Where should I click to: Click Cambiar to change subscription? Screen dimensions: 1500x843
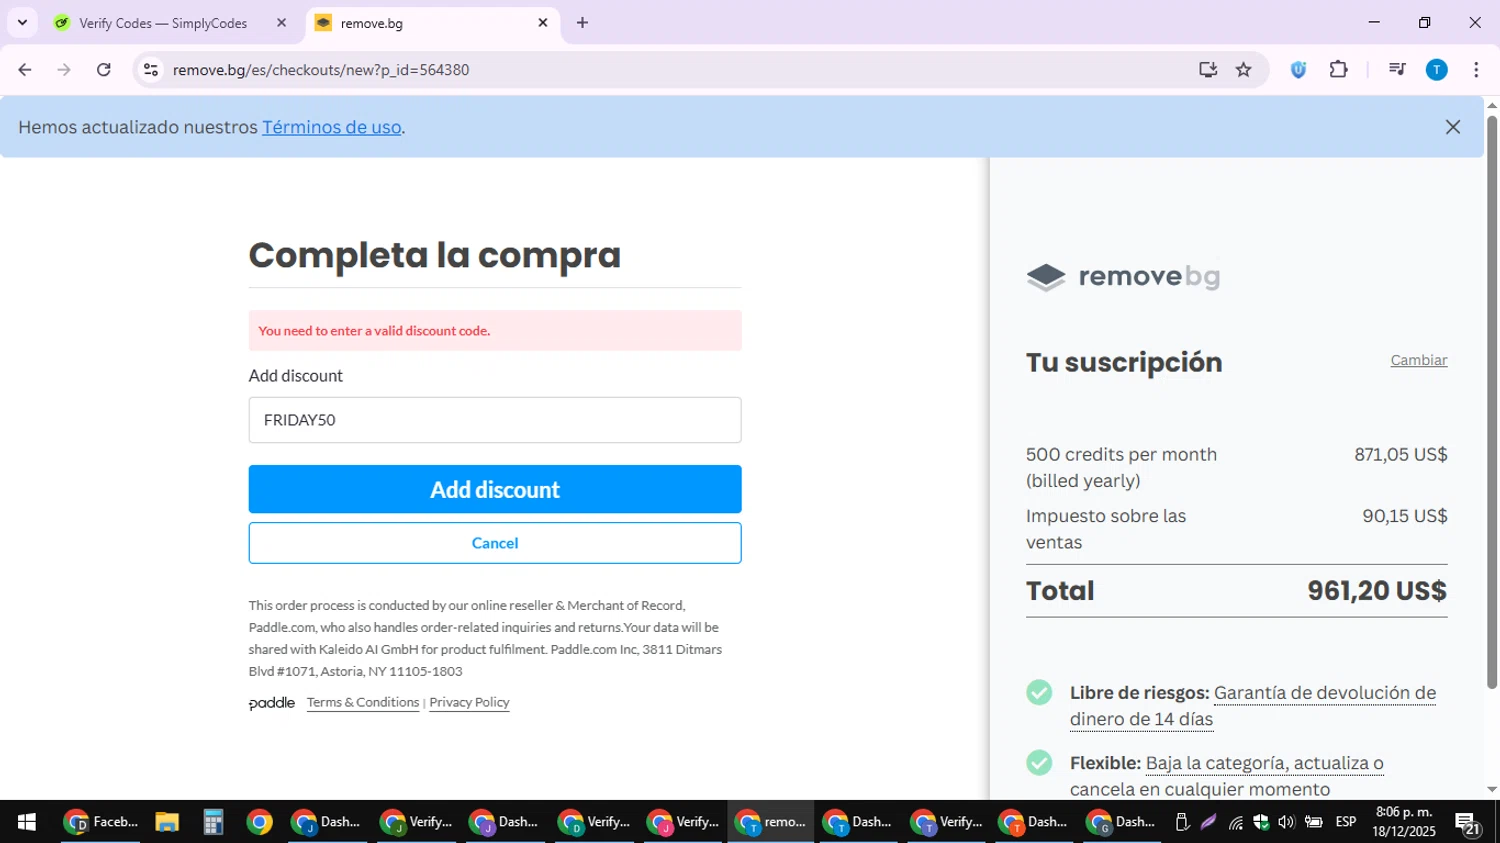(x=1419, y=360)
